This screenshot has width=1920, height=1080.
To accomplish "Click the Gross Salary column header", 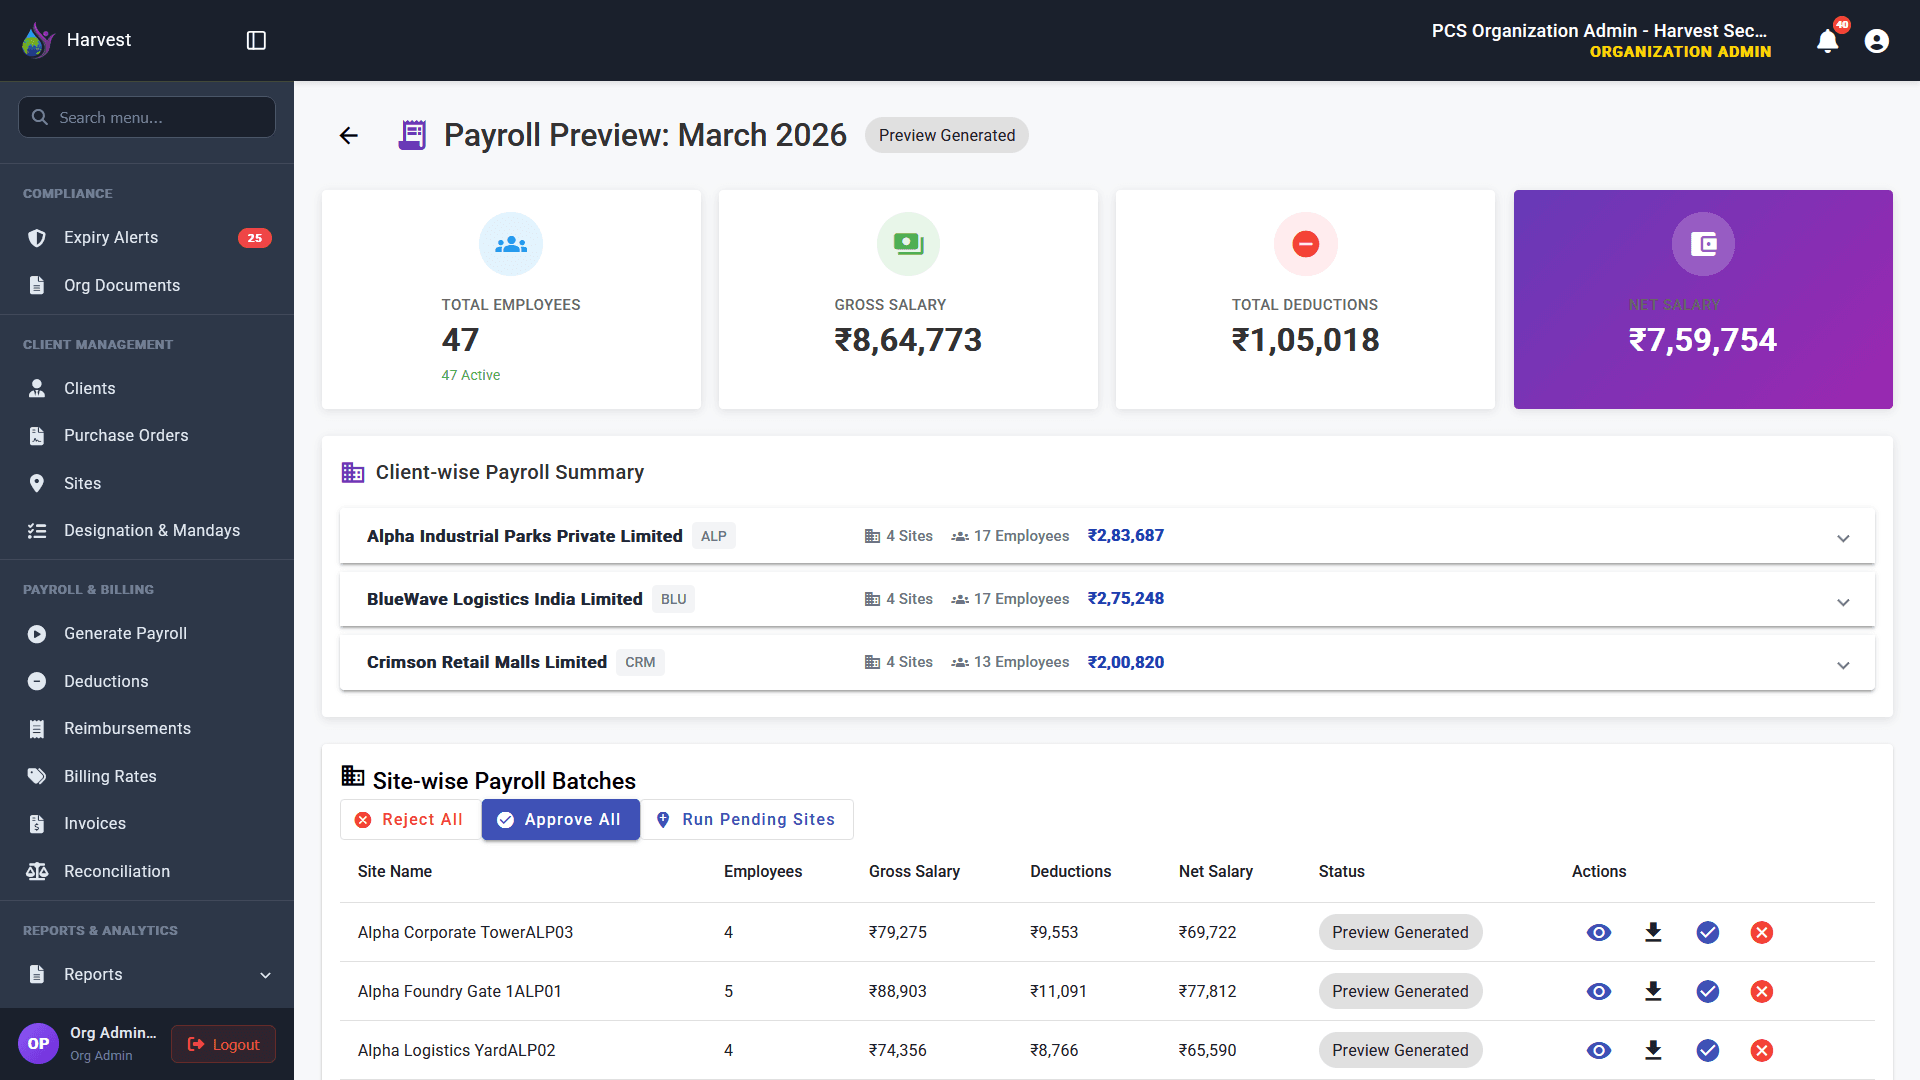I will pyautogui.click(x=914, y=871).
